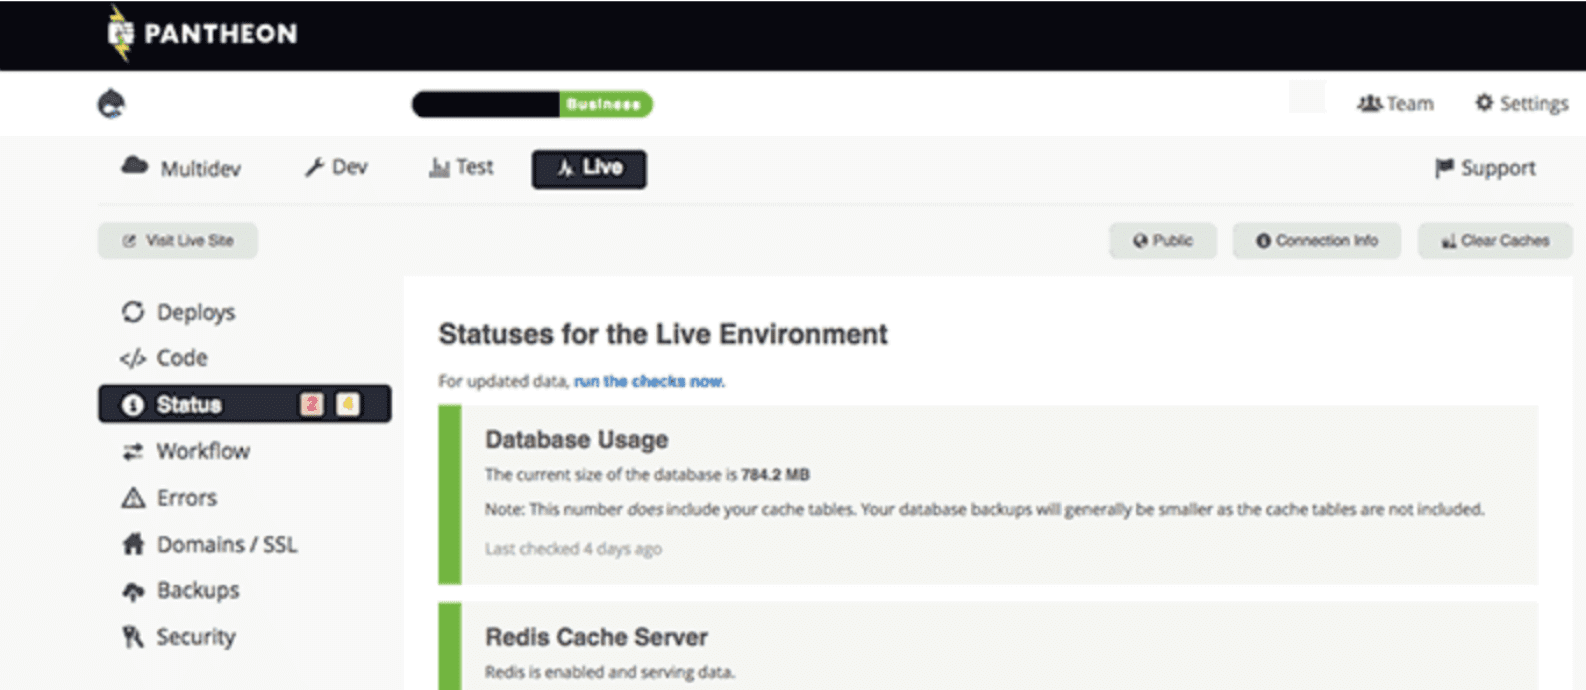Click the Errors warning triangle icon

pyautogui.click(x=133, y=498)
